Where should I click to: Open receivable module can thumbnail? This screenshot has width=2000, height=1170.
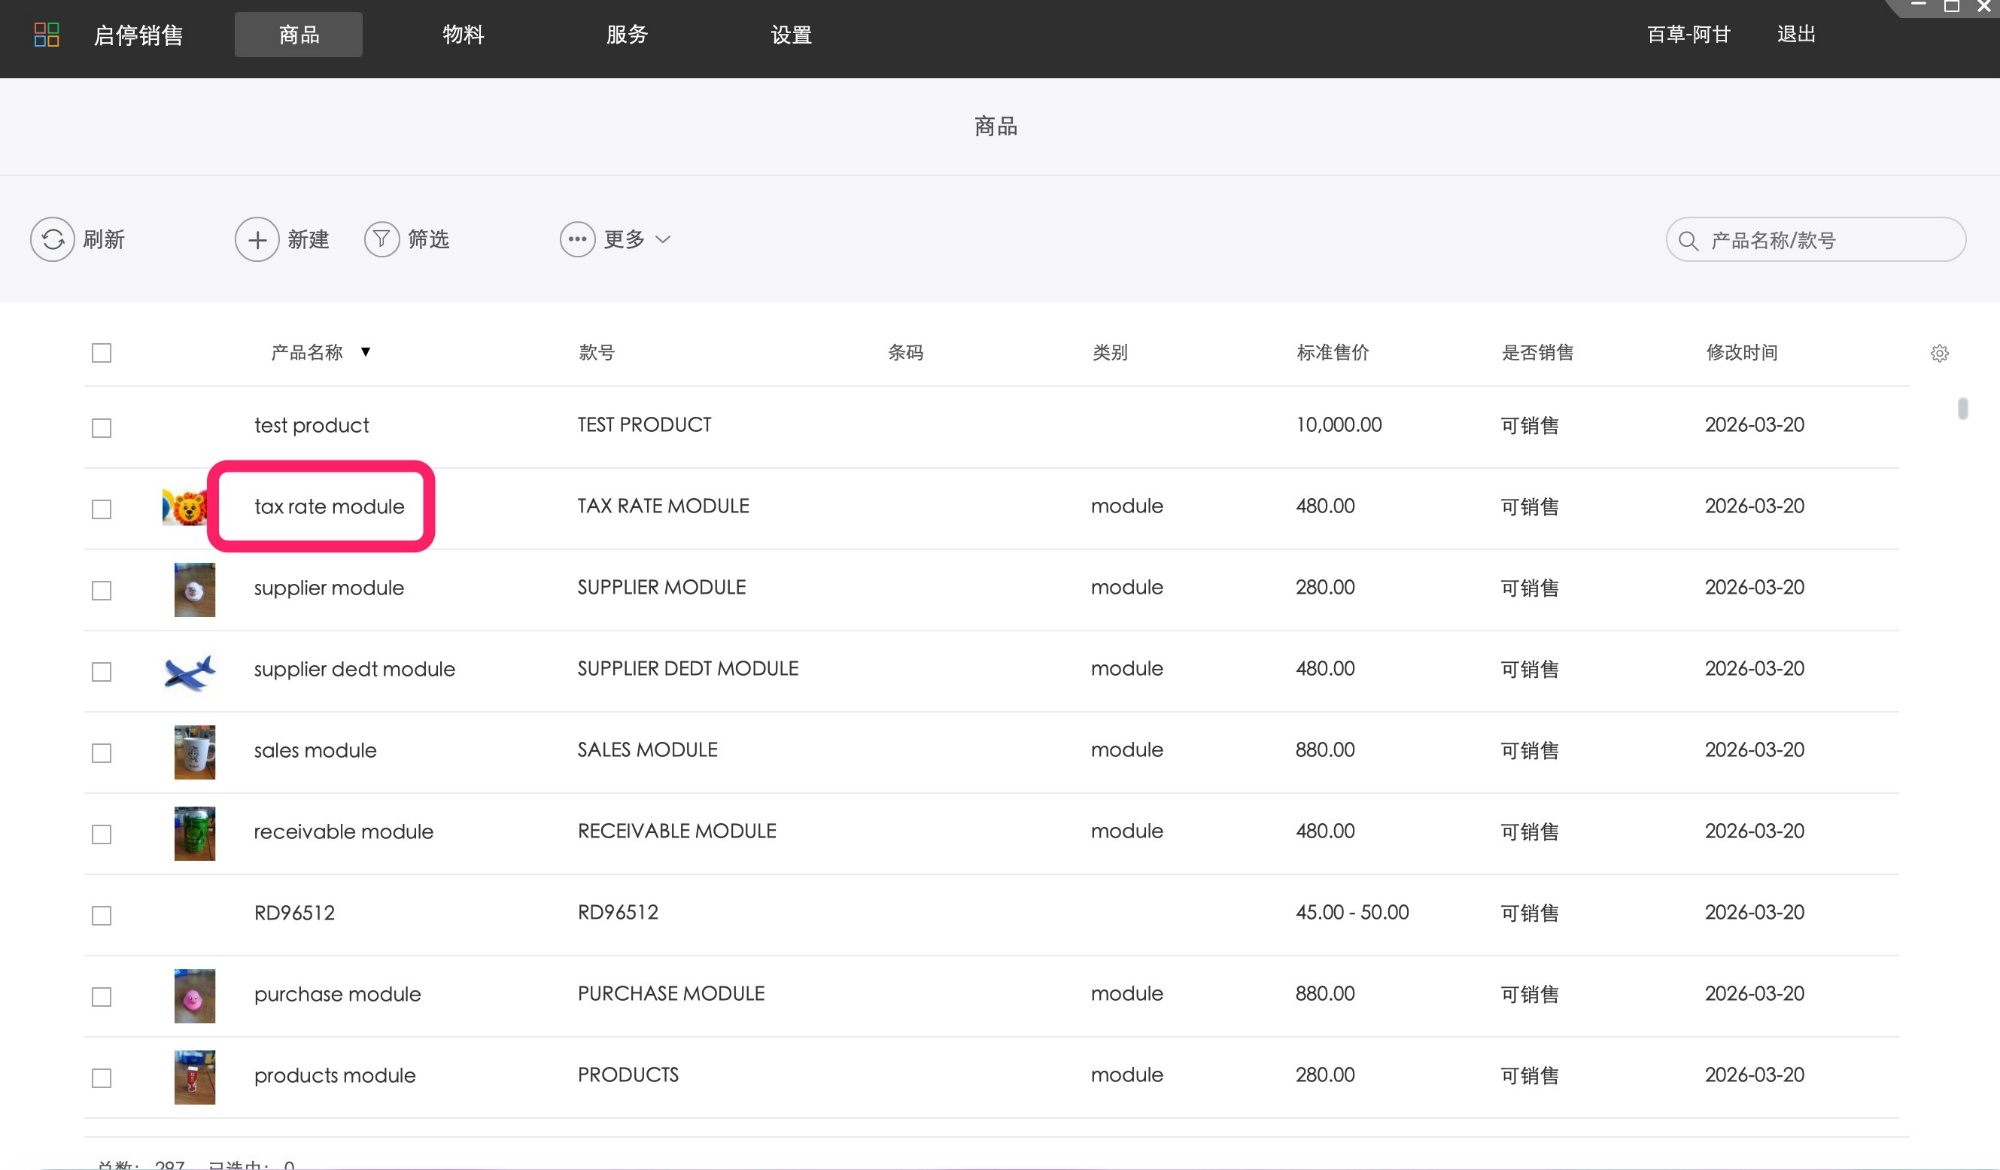click(x=195, y=834)
